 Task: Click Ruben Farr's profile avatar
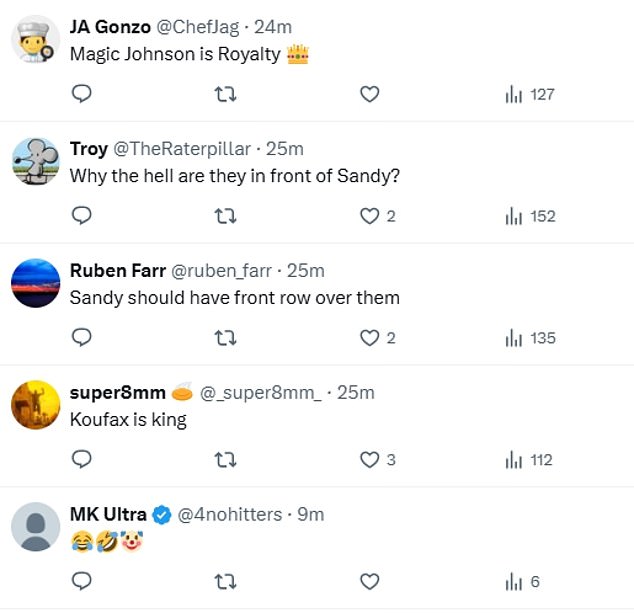[36, 283]
